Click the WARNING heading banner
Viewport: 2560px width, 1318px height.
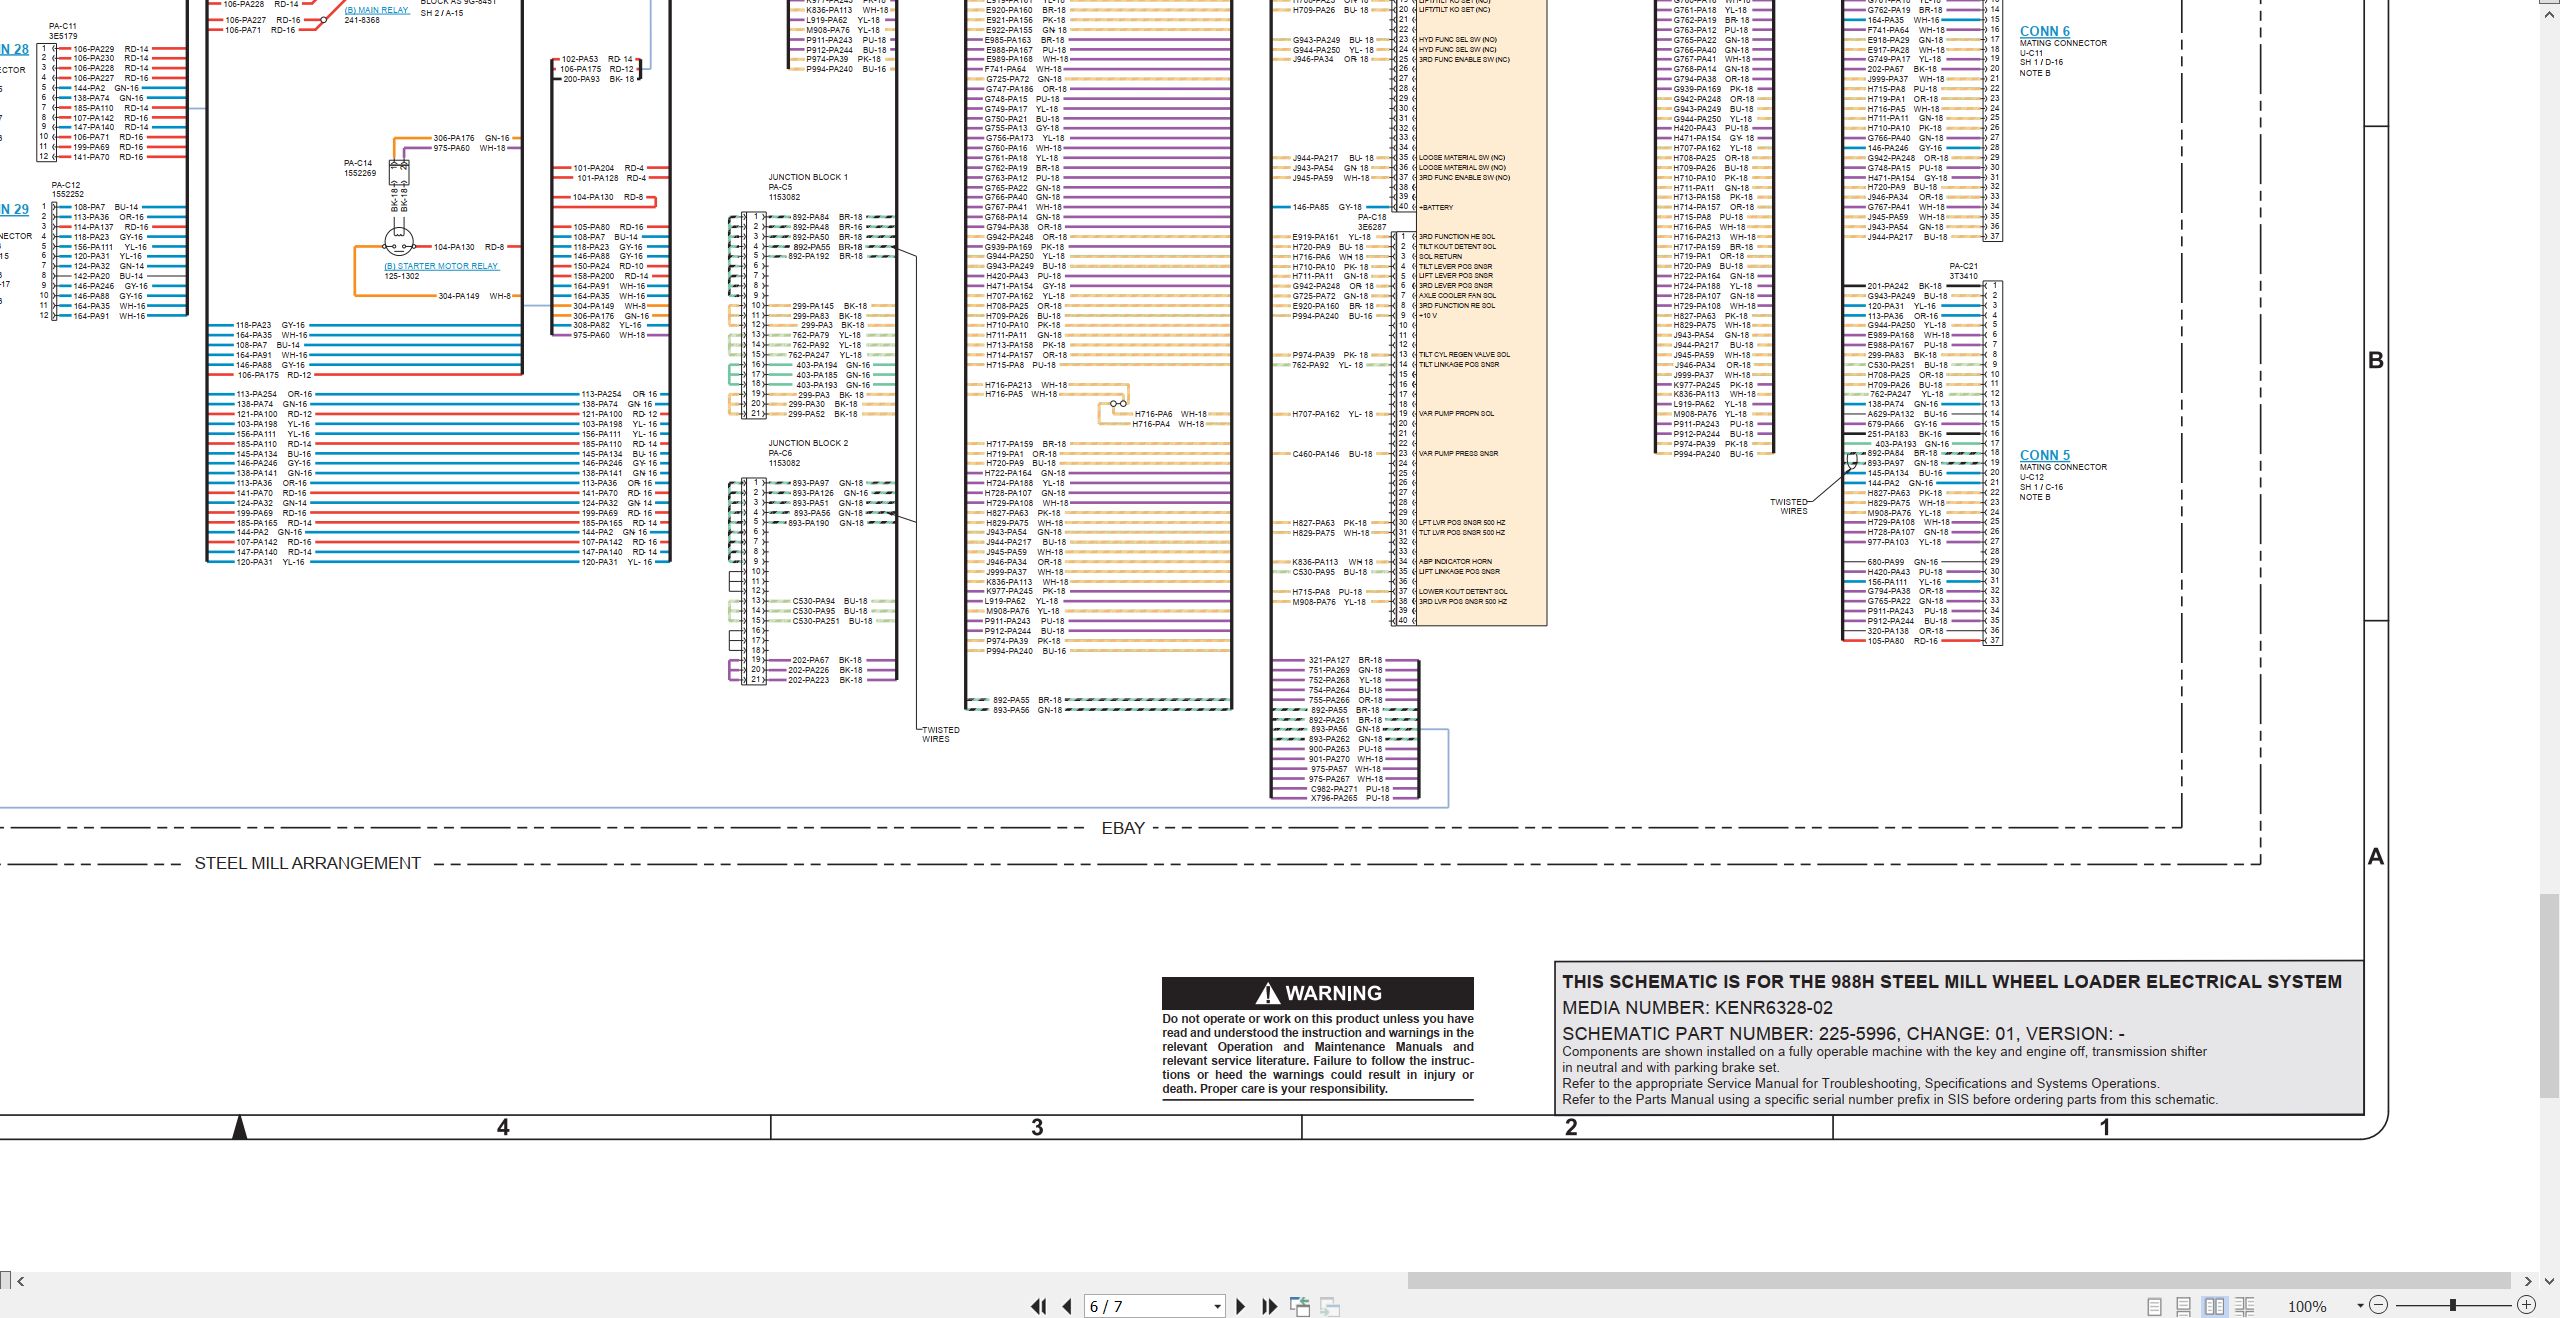[1317, 993]
